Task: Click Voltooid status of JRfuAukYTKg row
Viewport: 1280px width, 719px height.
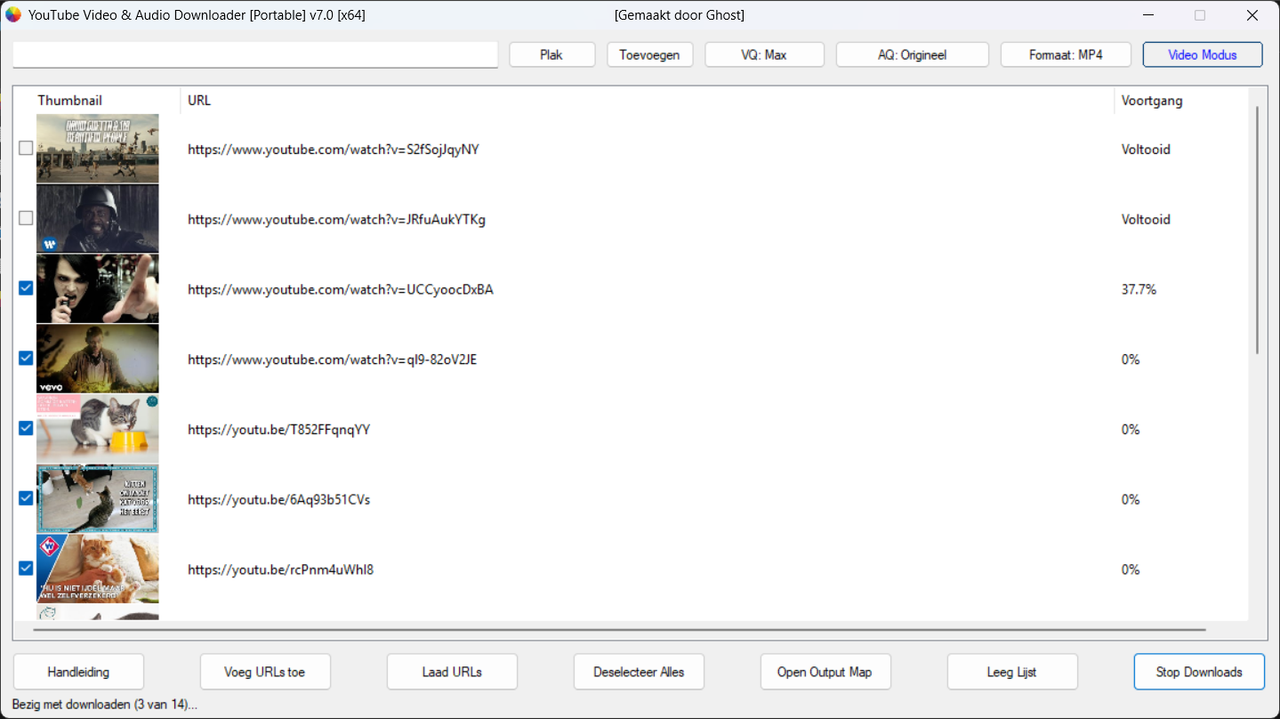Action: (1146, 219)
